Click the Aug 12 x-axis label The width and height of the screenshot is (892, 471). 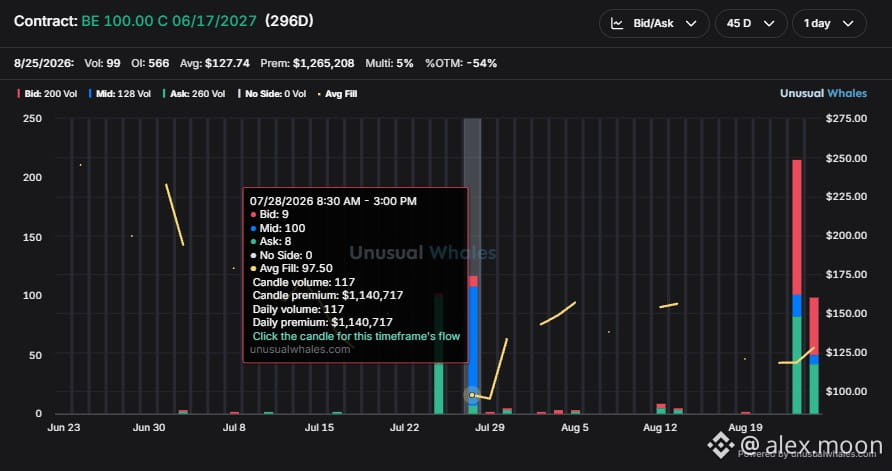(x=660, y=428)
